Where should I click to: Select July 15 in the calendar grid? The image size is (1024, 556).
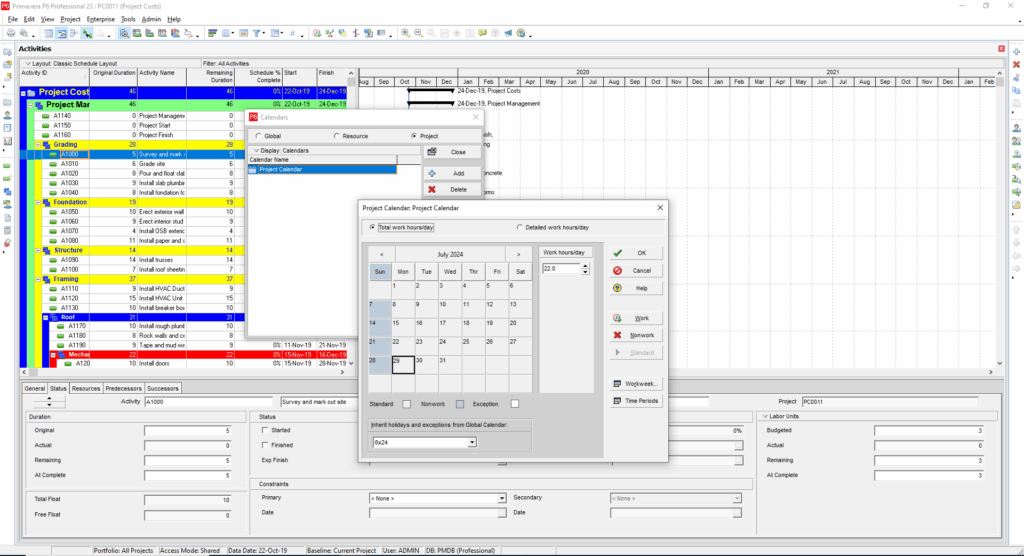pyautogui.click(x=403, y=327)
